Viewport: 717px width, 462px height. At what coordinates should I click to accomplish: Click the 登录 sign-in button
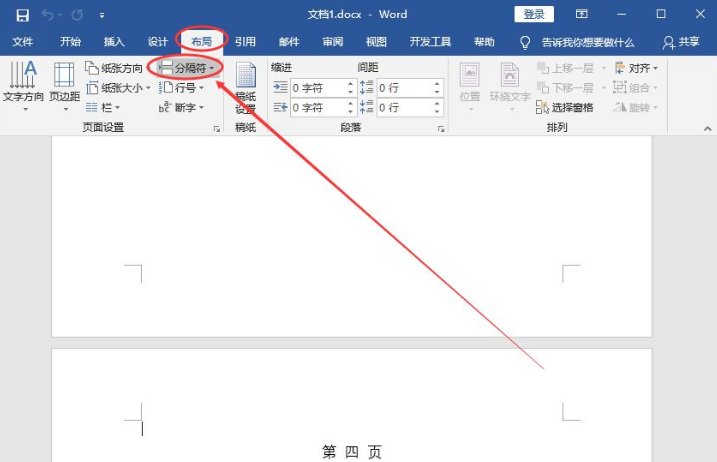534,14
